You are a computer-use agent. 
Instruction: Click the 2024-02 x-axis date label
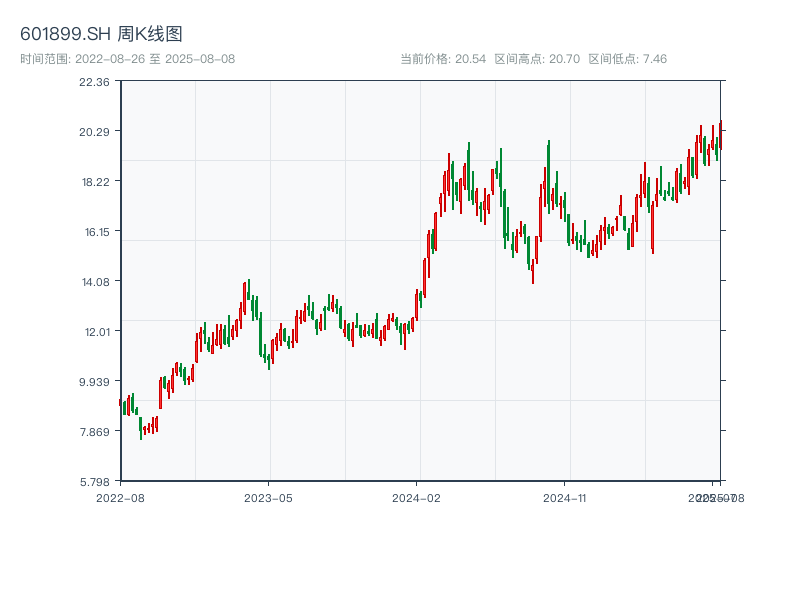(x=417, y=497)
